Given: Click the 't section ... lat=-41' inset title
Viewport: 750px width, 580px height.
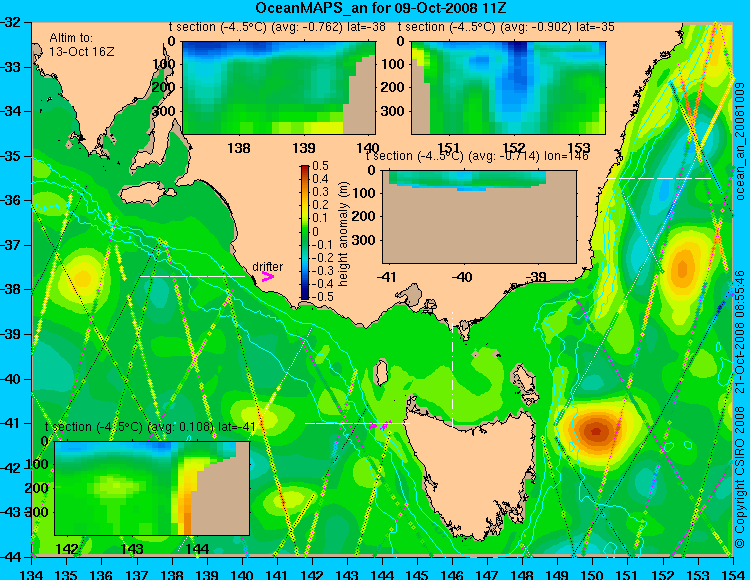Looking at the screenshot, I should pyautogui.click(x=150, y=427).
